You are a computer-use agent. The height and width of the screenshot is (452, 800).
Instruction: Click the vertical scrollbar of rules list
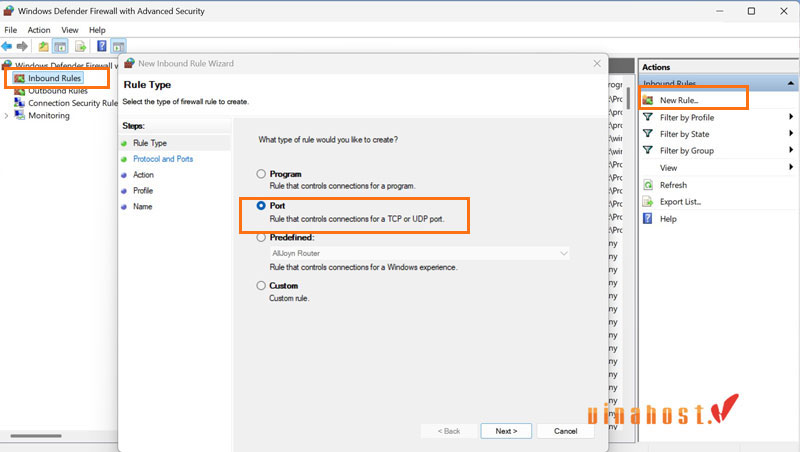coord(628,97)
